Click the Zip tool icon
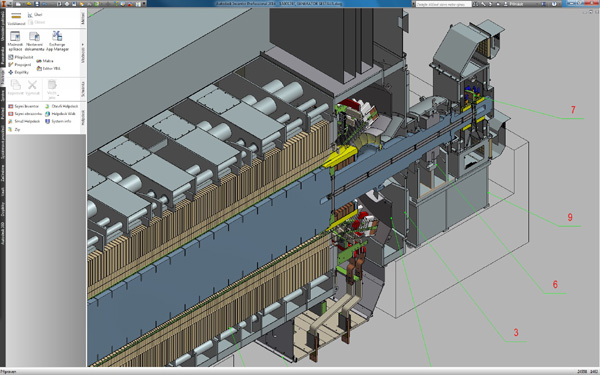600x375 pixels. point(10,129)
